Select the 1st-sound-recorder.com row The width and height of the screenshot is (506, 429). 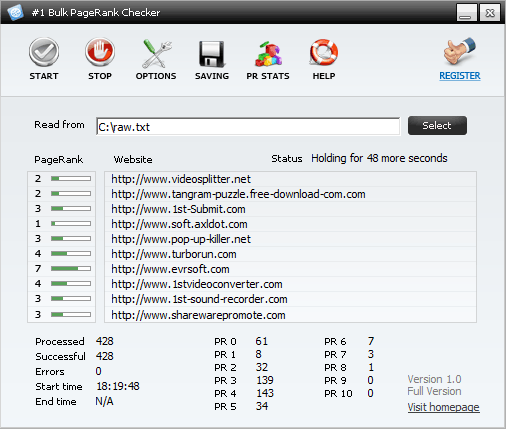[x=290, y=299]
